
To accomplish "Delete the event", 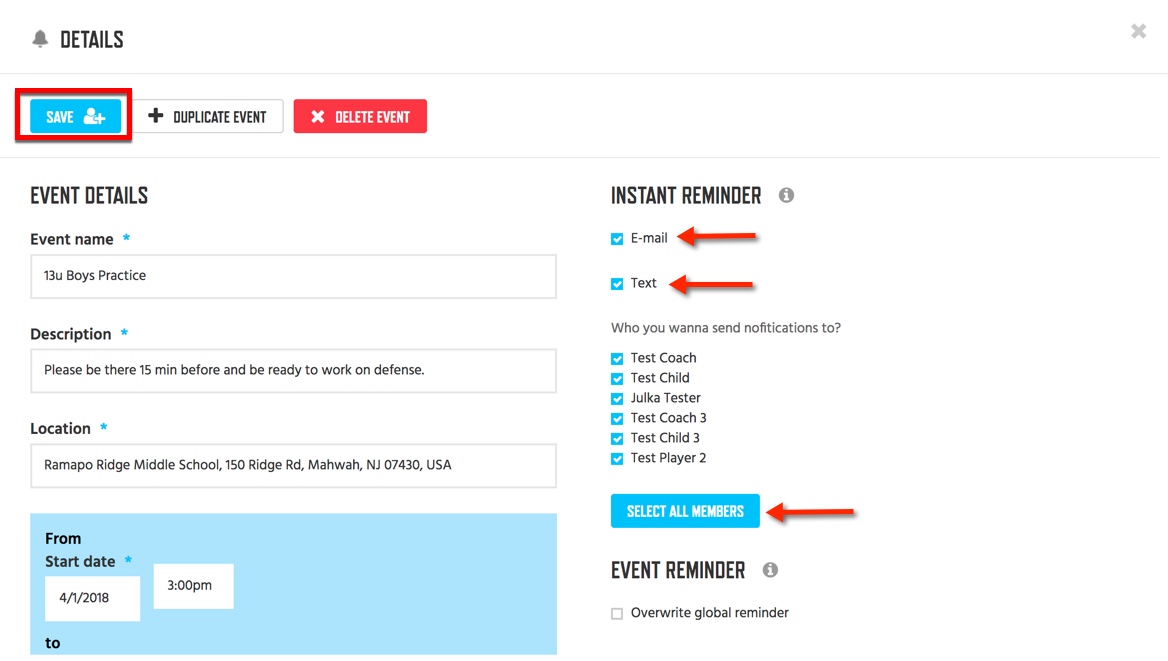I will (x=360, y=116).
